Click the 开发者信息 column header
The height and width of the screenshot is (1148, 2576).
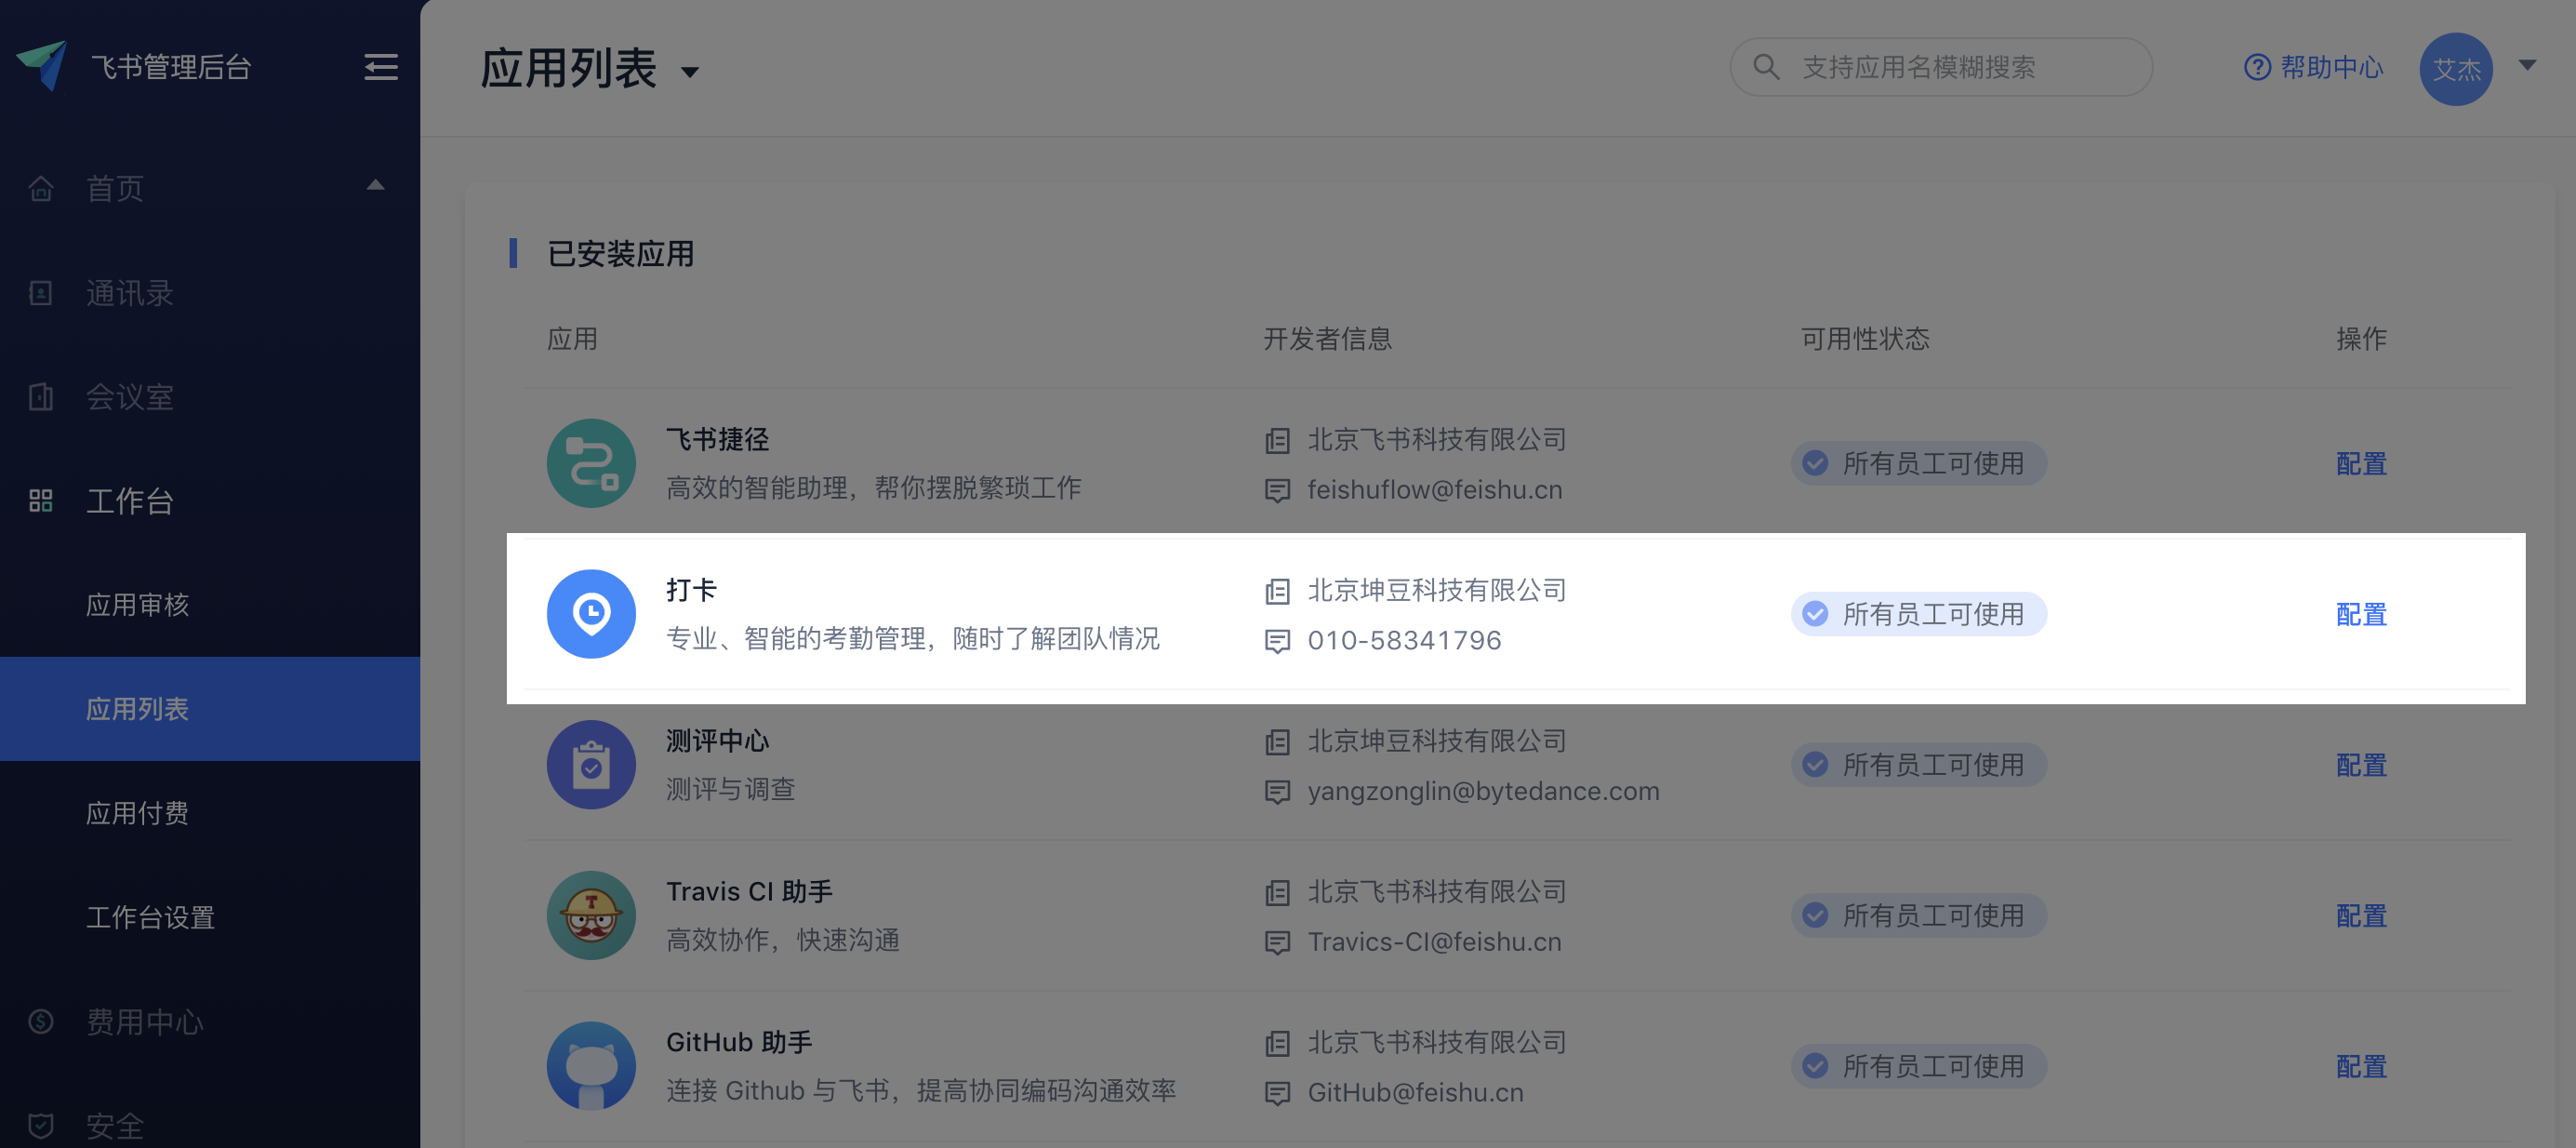1328,339
